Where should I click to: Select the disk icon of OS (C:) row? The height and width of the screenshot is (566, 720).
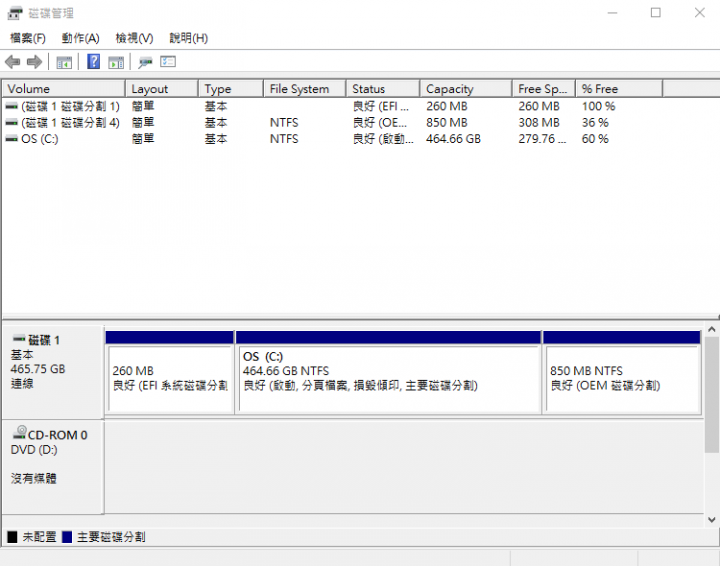(11, 139)
